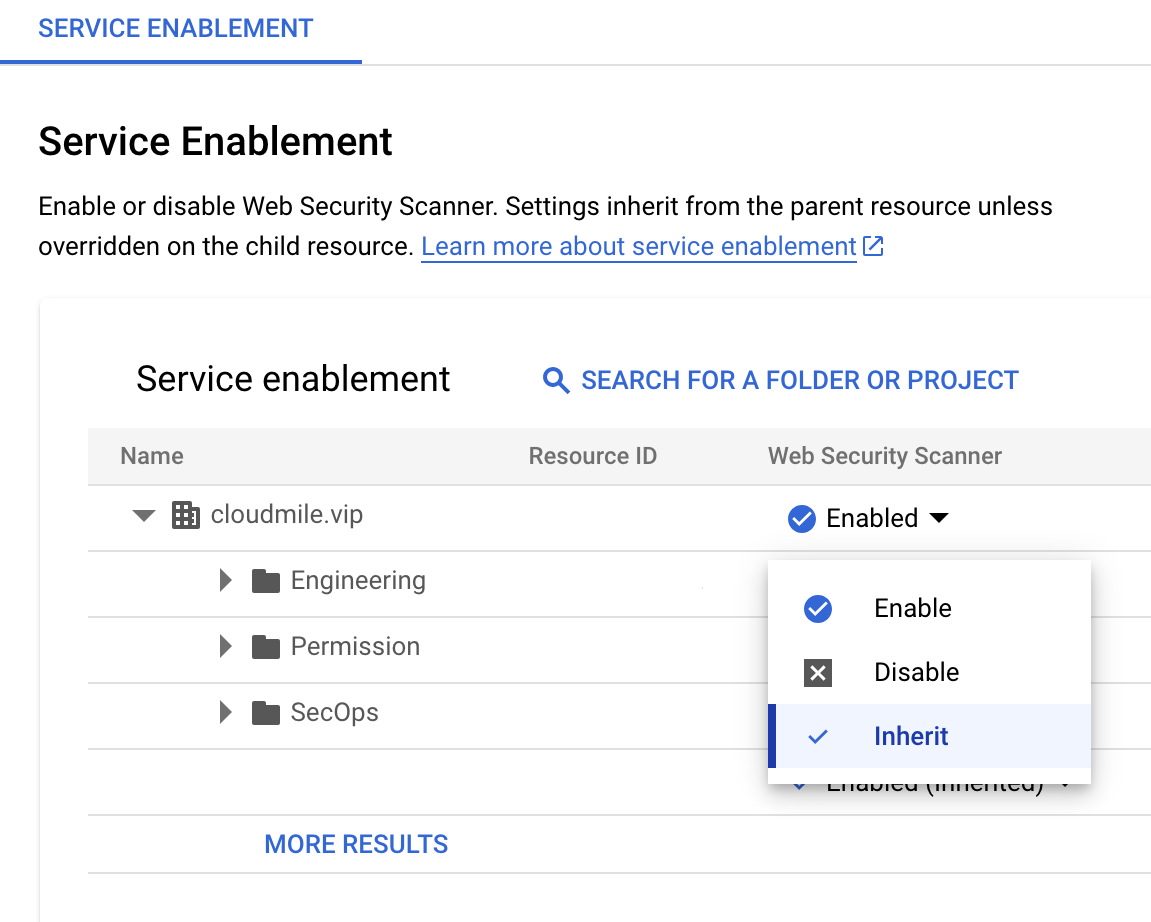The height and width of the screenshot is (922, 1151).
Task: Open Learn more about service enablement link
Action: tap(638, 246)
